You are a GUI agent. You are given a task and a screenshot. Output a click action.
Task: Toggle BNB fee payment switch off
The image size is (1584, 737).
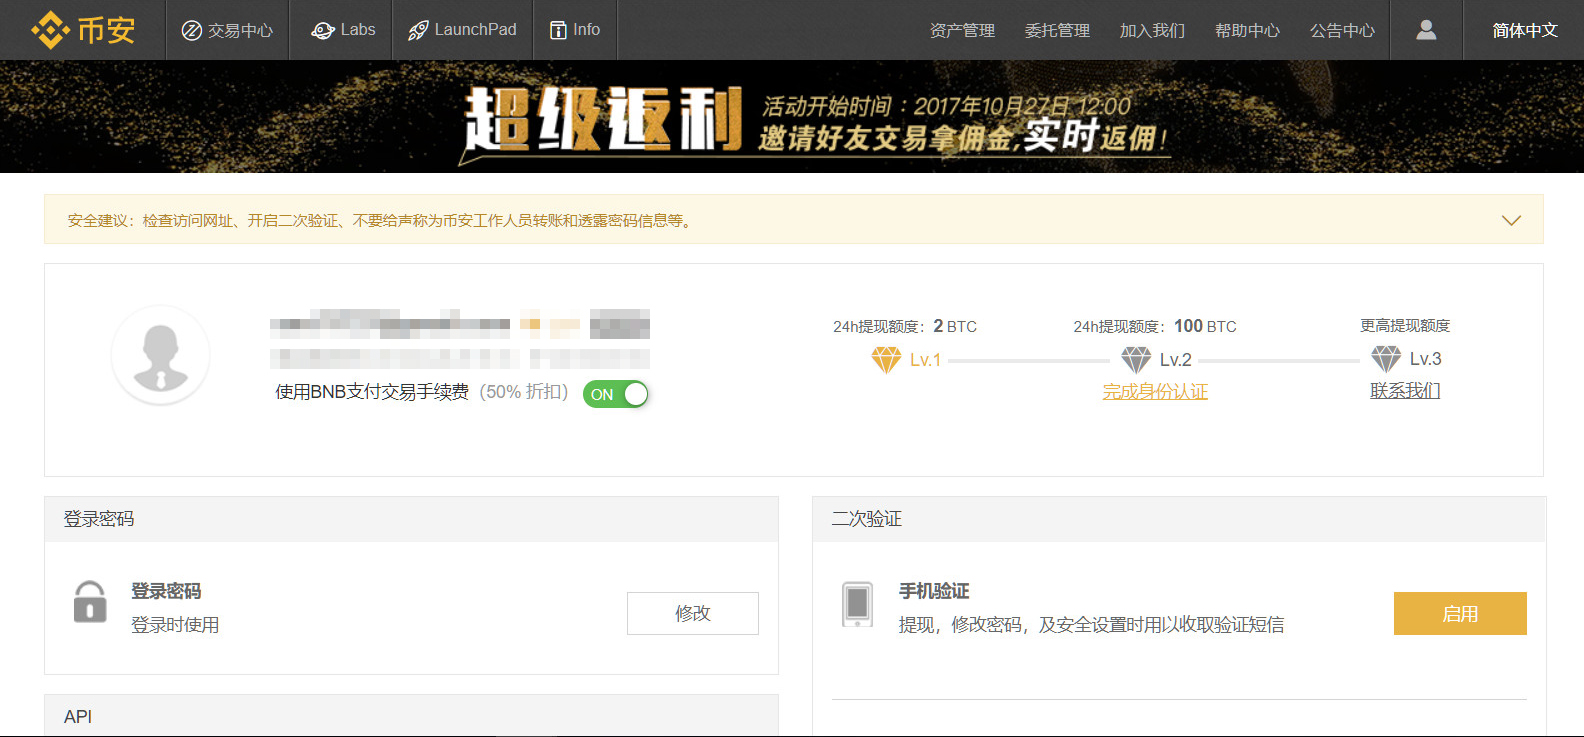point(616,394)
